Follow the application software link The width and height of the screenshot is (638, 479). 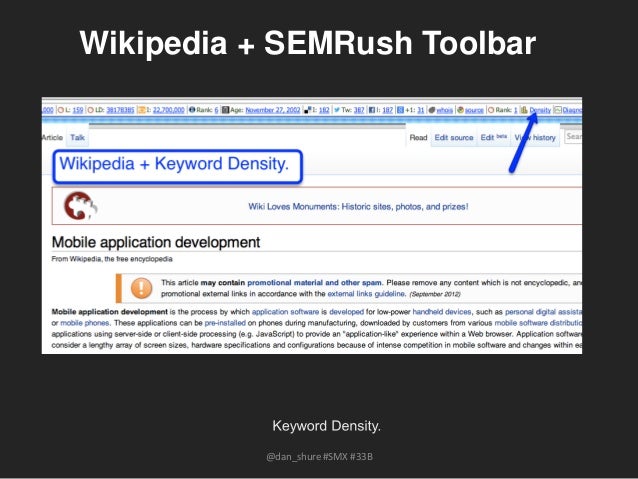(x=285, y=312)
